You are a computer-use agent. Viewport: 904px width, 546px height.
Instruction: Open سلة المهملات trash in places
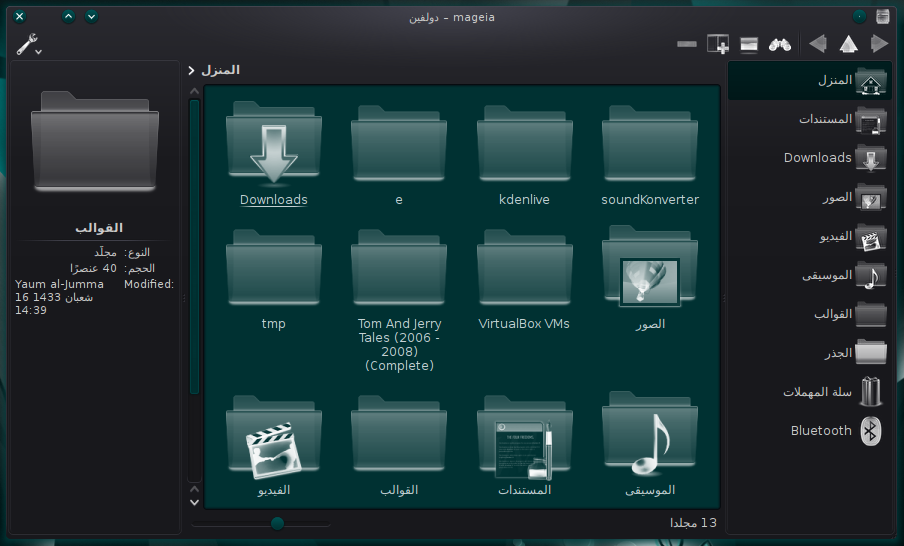(809, 392)
